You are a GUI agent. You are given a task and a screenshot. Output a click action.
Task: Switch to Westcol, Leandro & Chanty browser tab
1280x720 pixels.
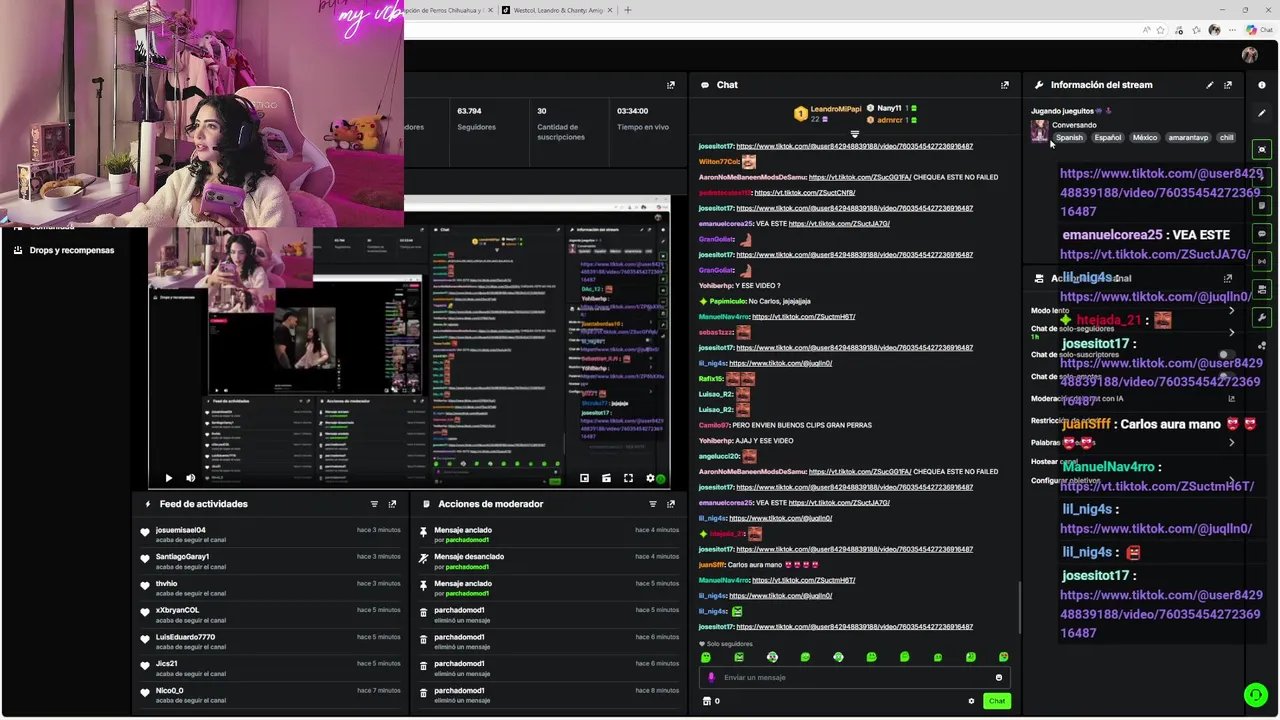[x=555, y=10]
